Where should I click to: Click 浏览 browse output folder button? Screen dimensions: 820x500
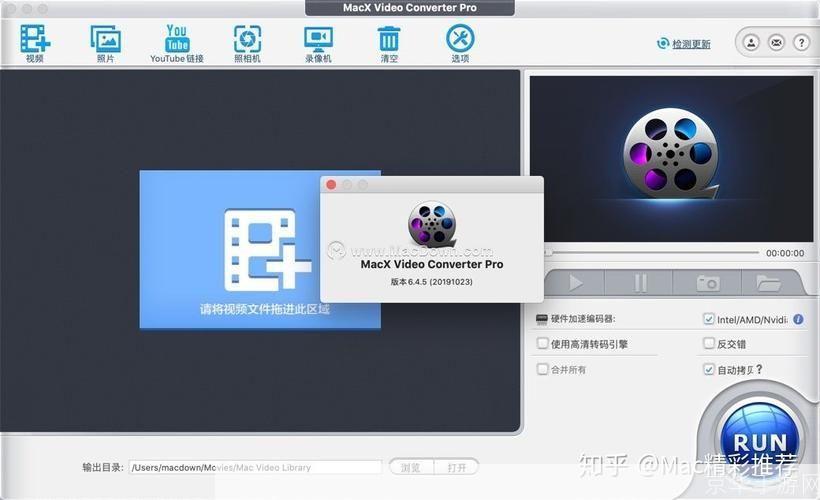pos(411,467)
